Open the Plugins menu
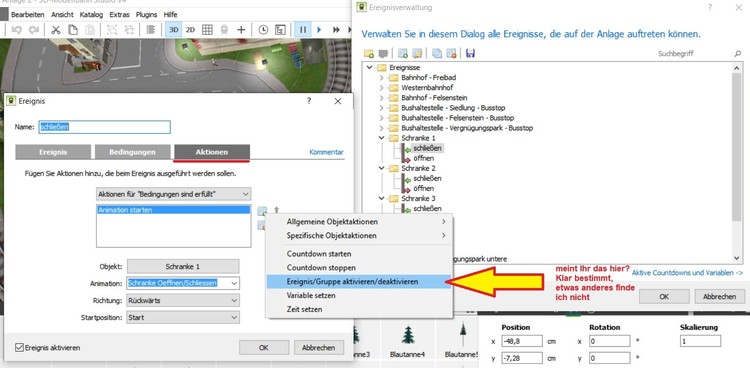 [x=146, y=15]
